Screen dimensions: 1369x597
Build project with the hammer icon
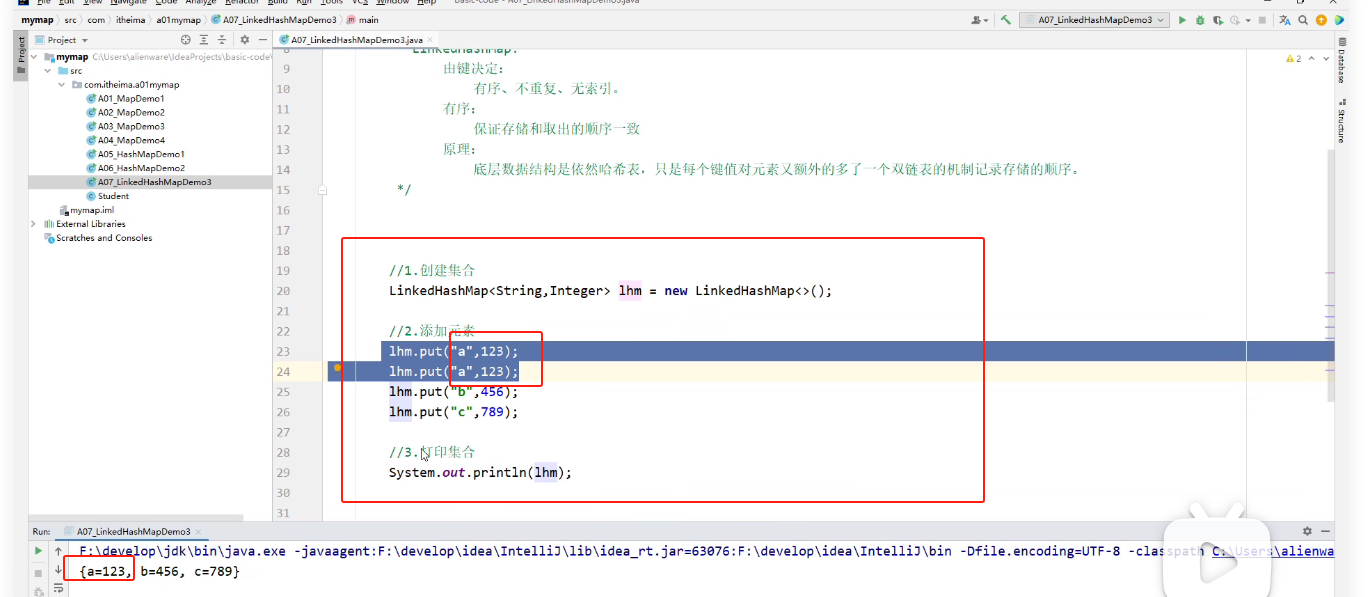pyautogui.click(x=1006, y=20)
